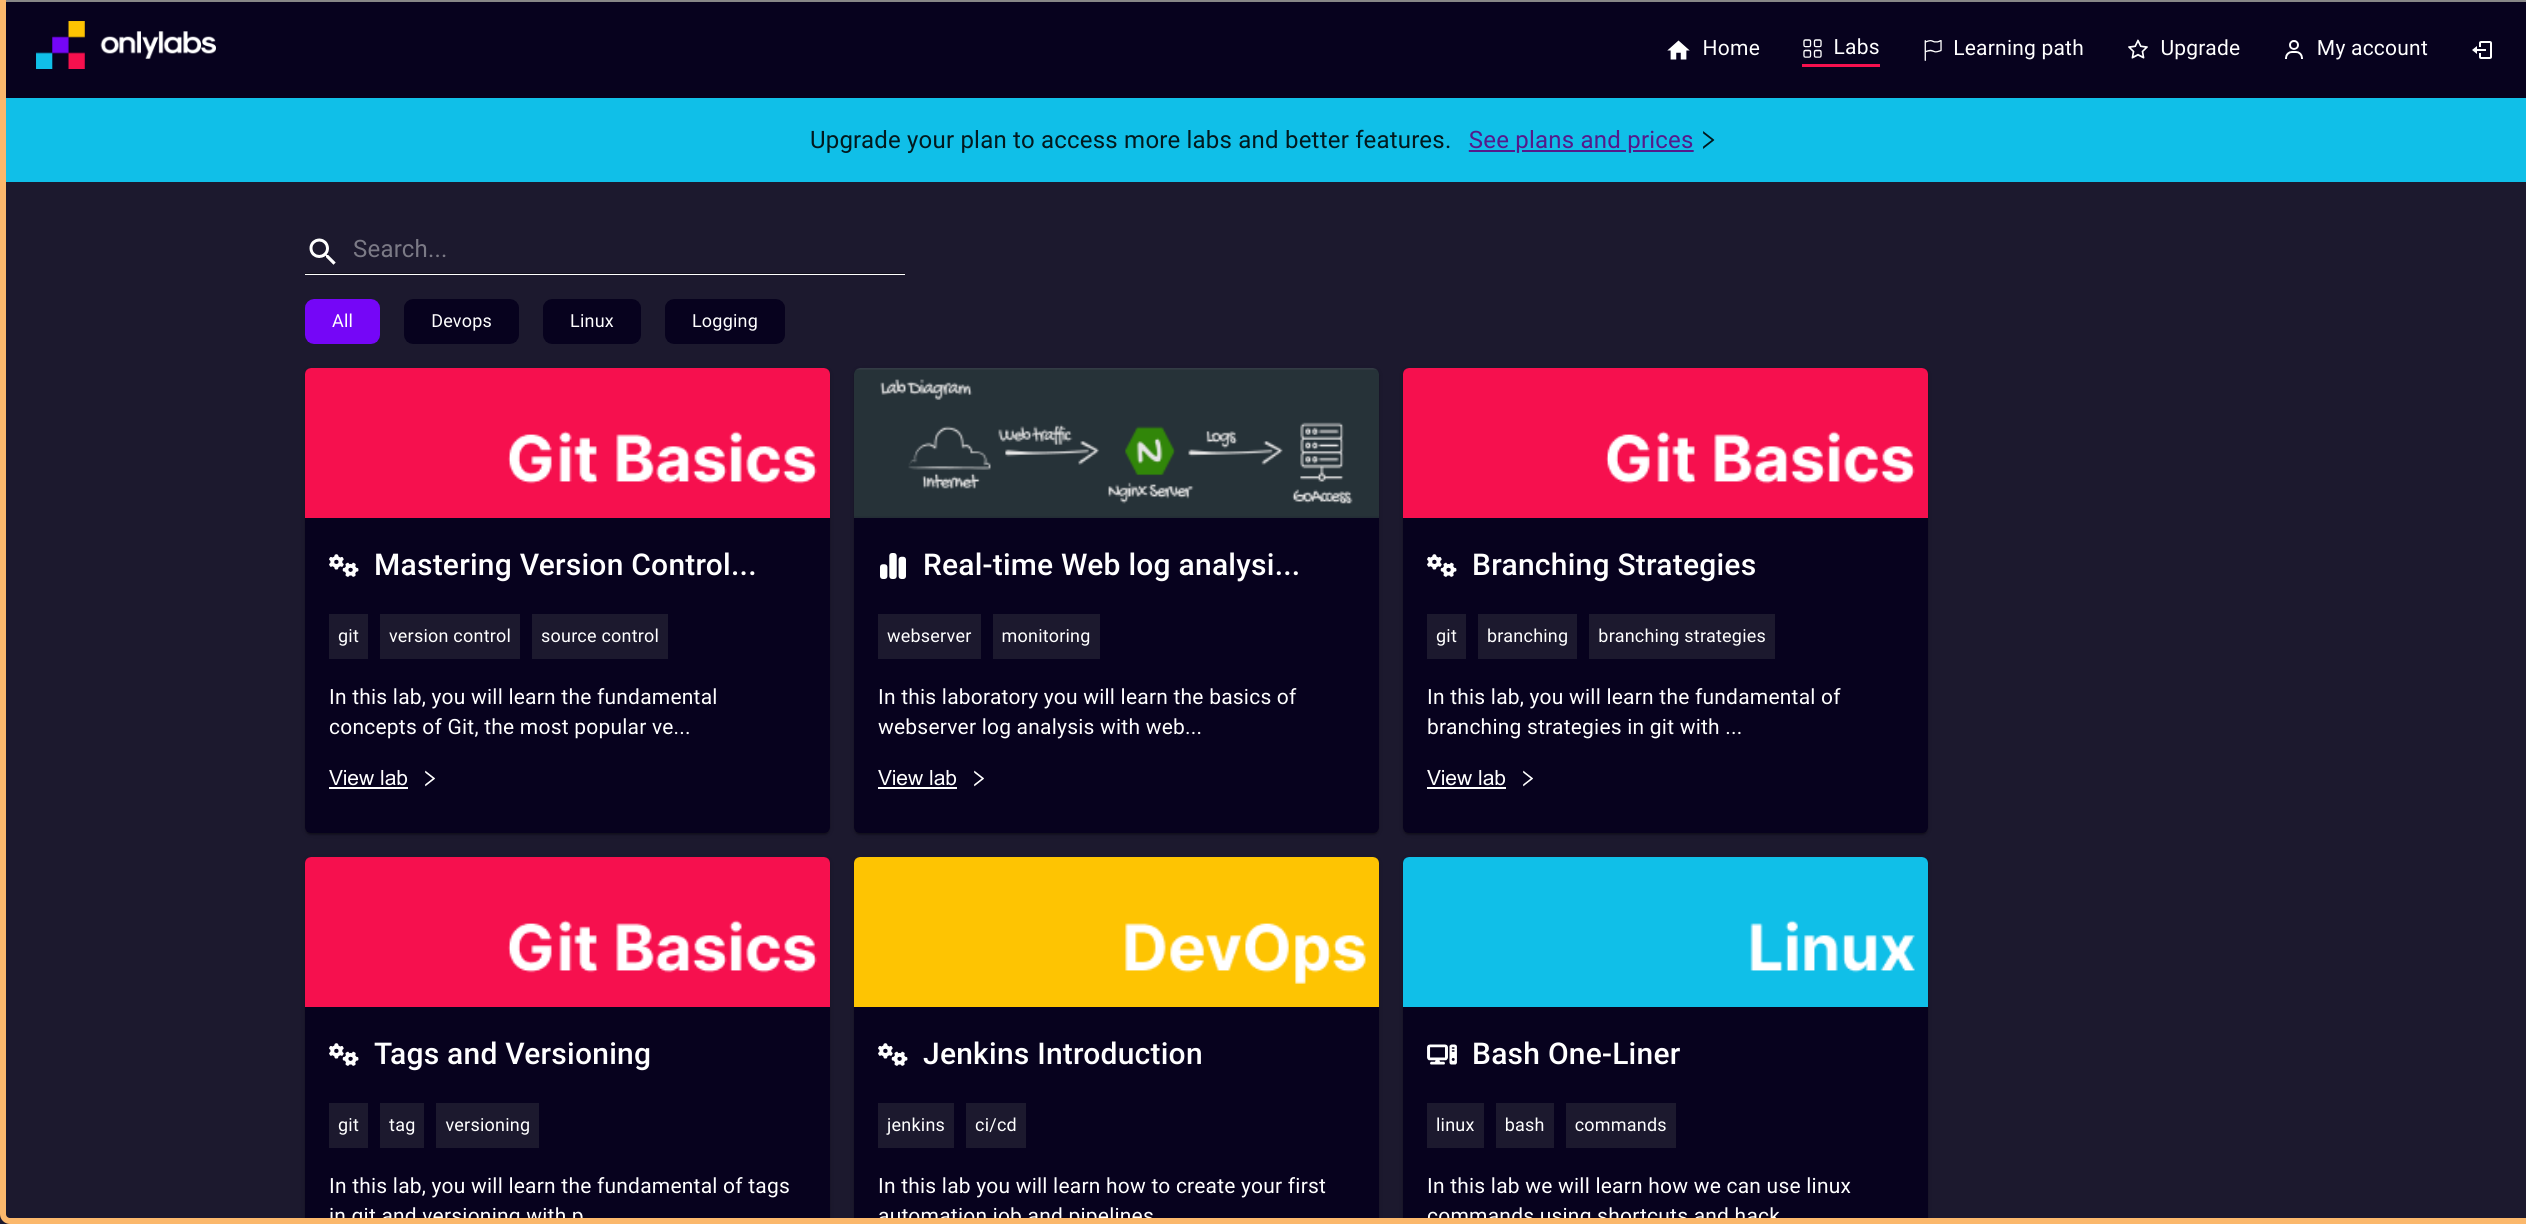Open the Labs navigation item
2526x1224 pixels.
point(1840,48)
